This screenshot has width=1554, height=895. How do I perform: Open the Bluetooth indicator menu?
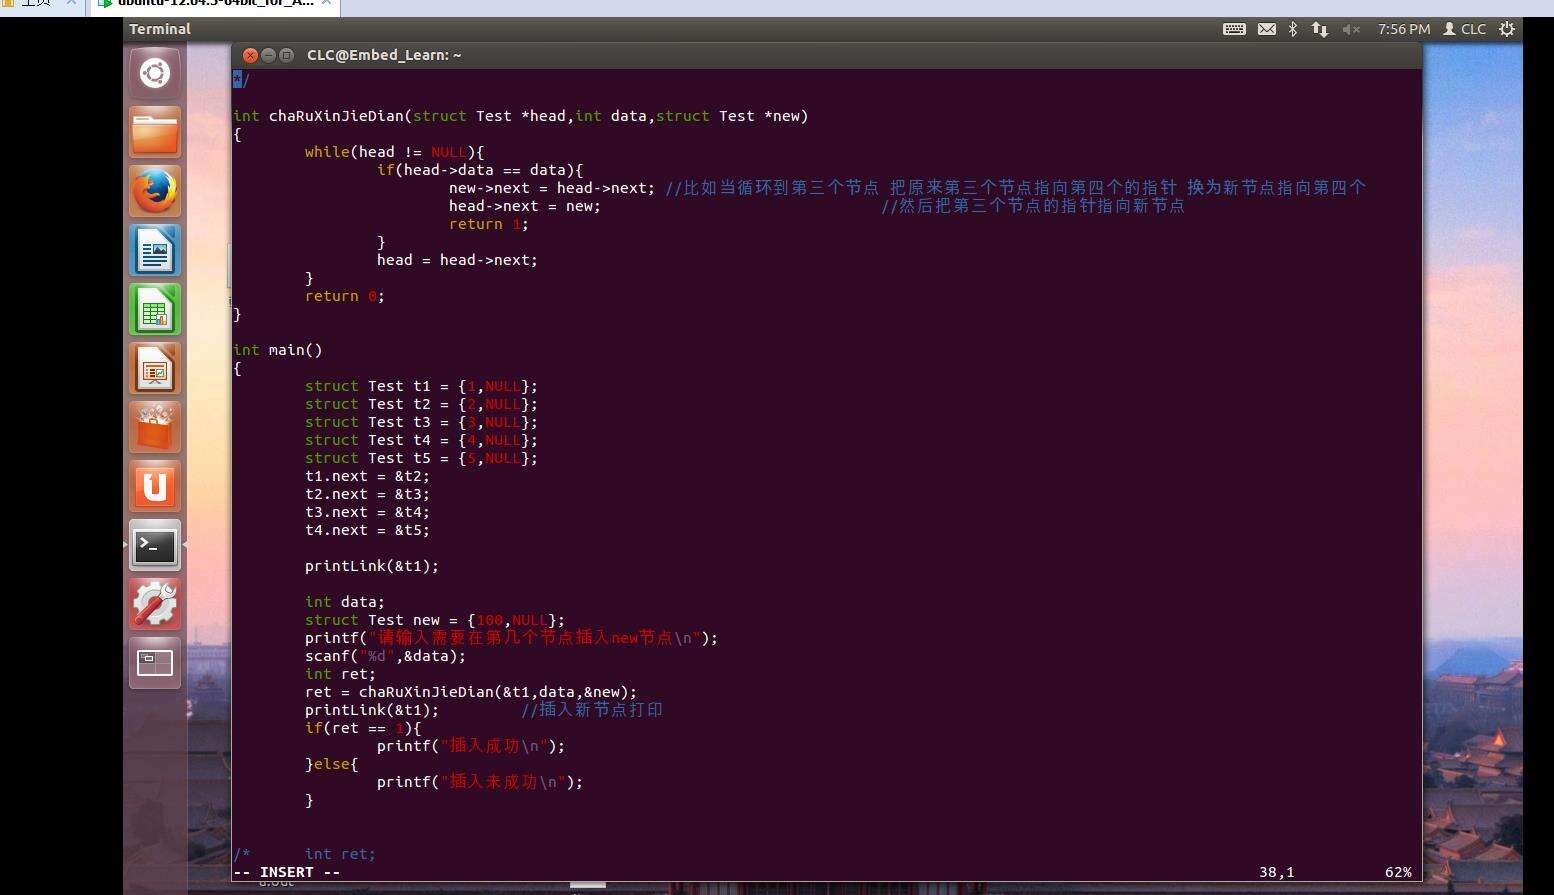(x=1293, y=30)
